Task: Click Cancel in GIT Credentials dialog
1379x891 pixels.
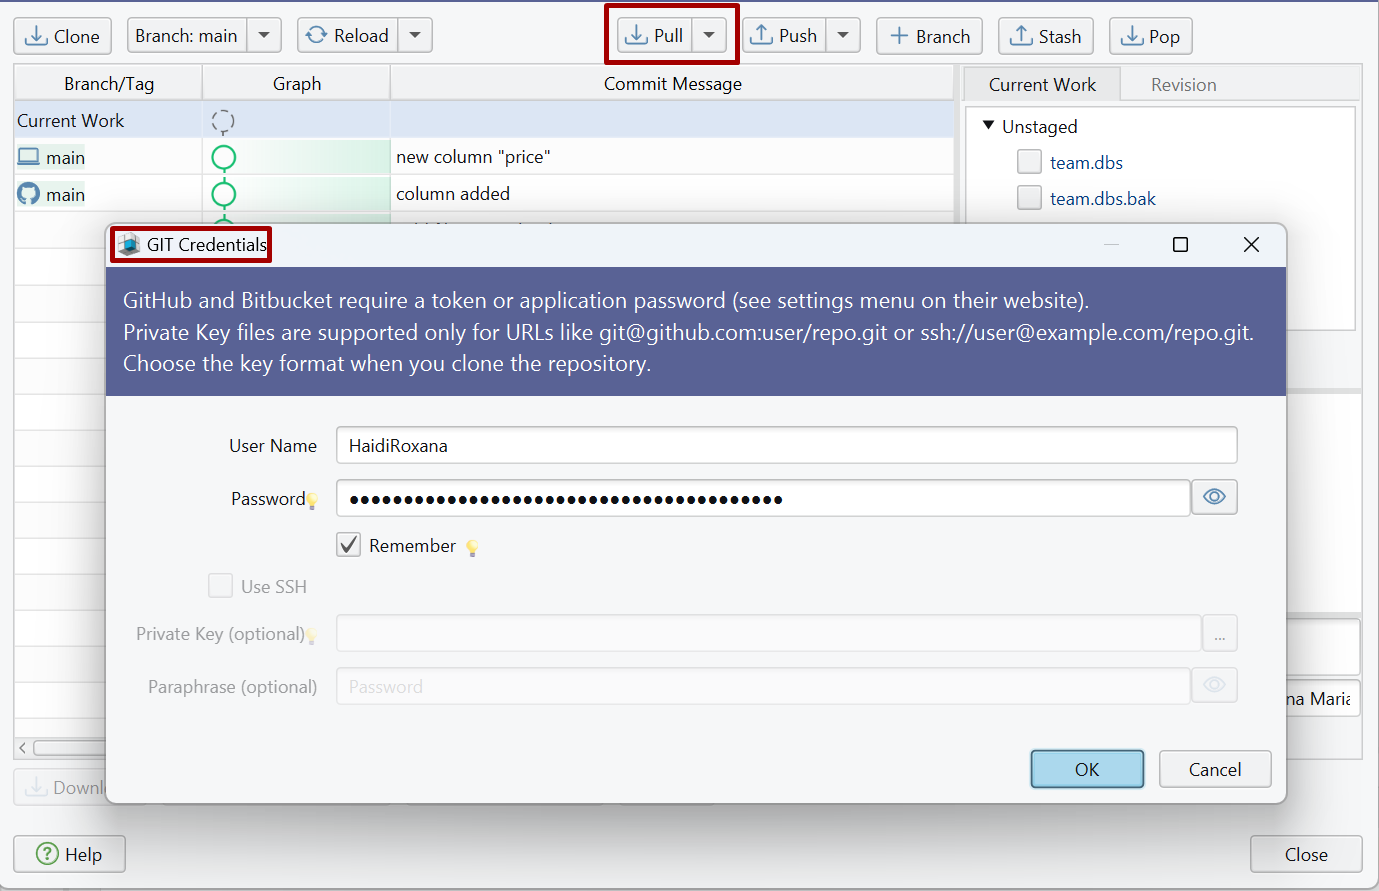Action: (x=1215, y=769)
